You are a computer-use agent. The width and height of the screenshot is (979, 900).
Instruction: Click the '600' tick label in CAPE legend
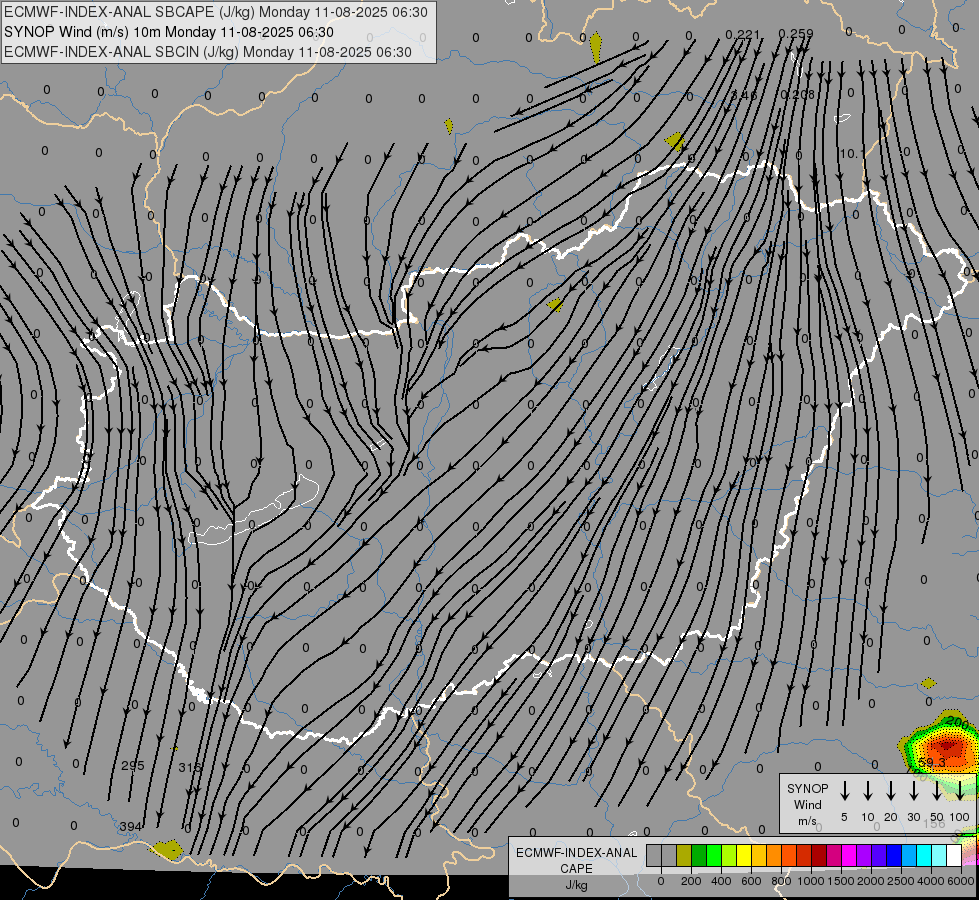[751, 881]
